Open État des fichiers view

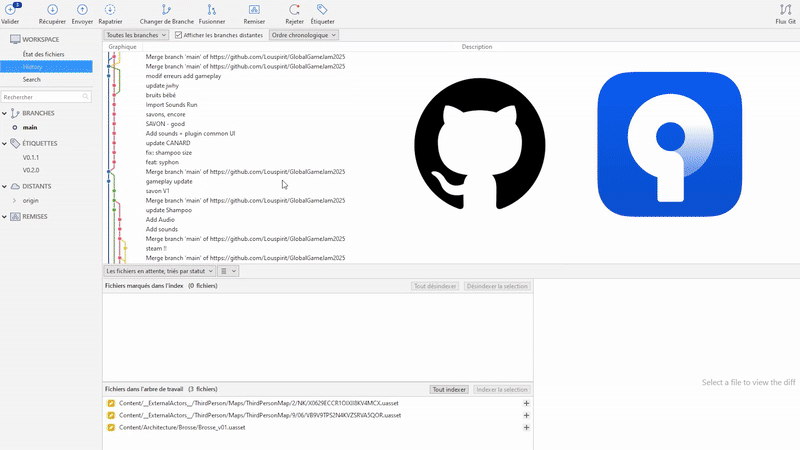coord(43,54)
